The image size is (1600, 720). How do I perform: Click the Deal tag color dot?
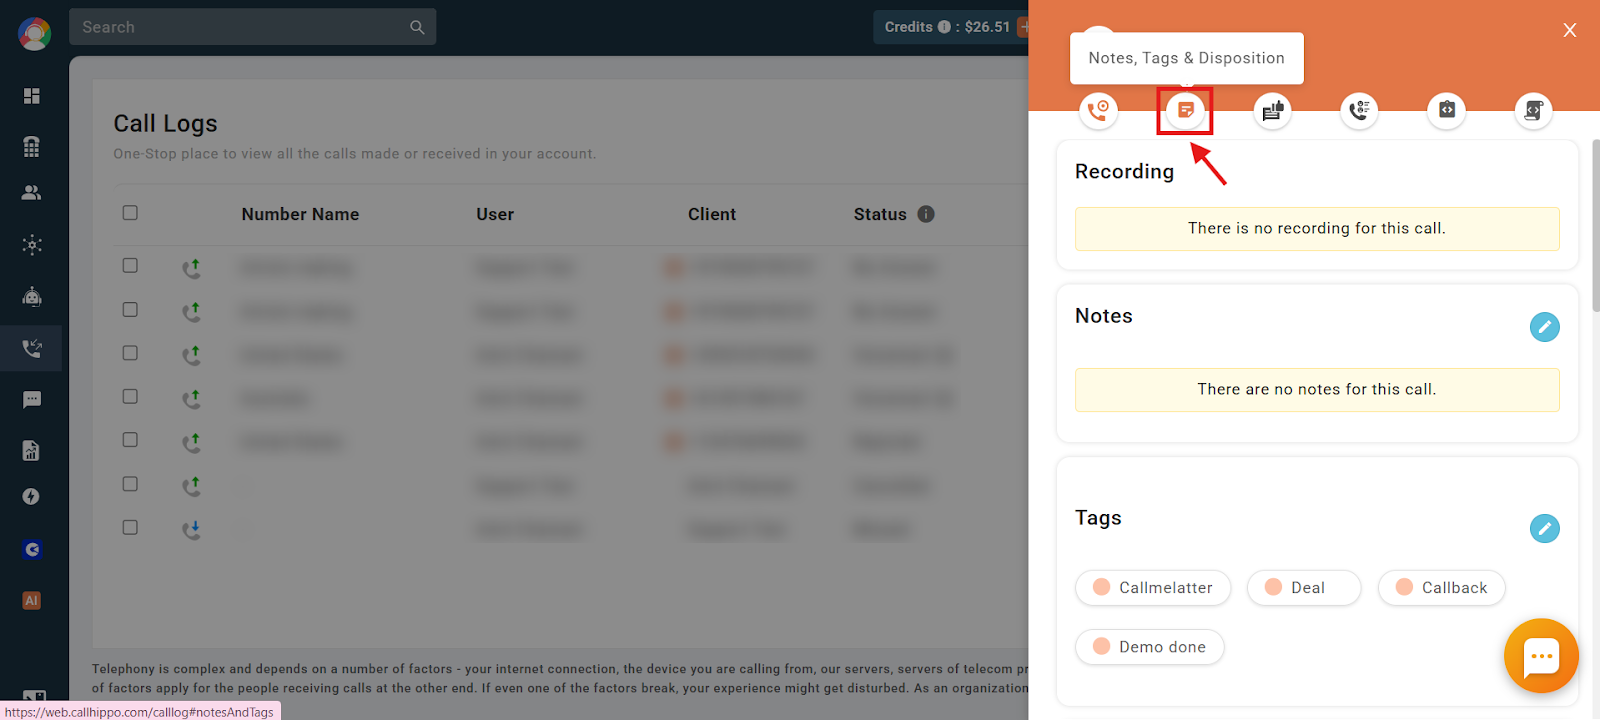coord(1273,587)
